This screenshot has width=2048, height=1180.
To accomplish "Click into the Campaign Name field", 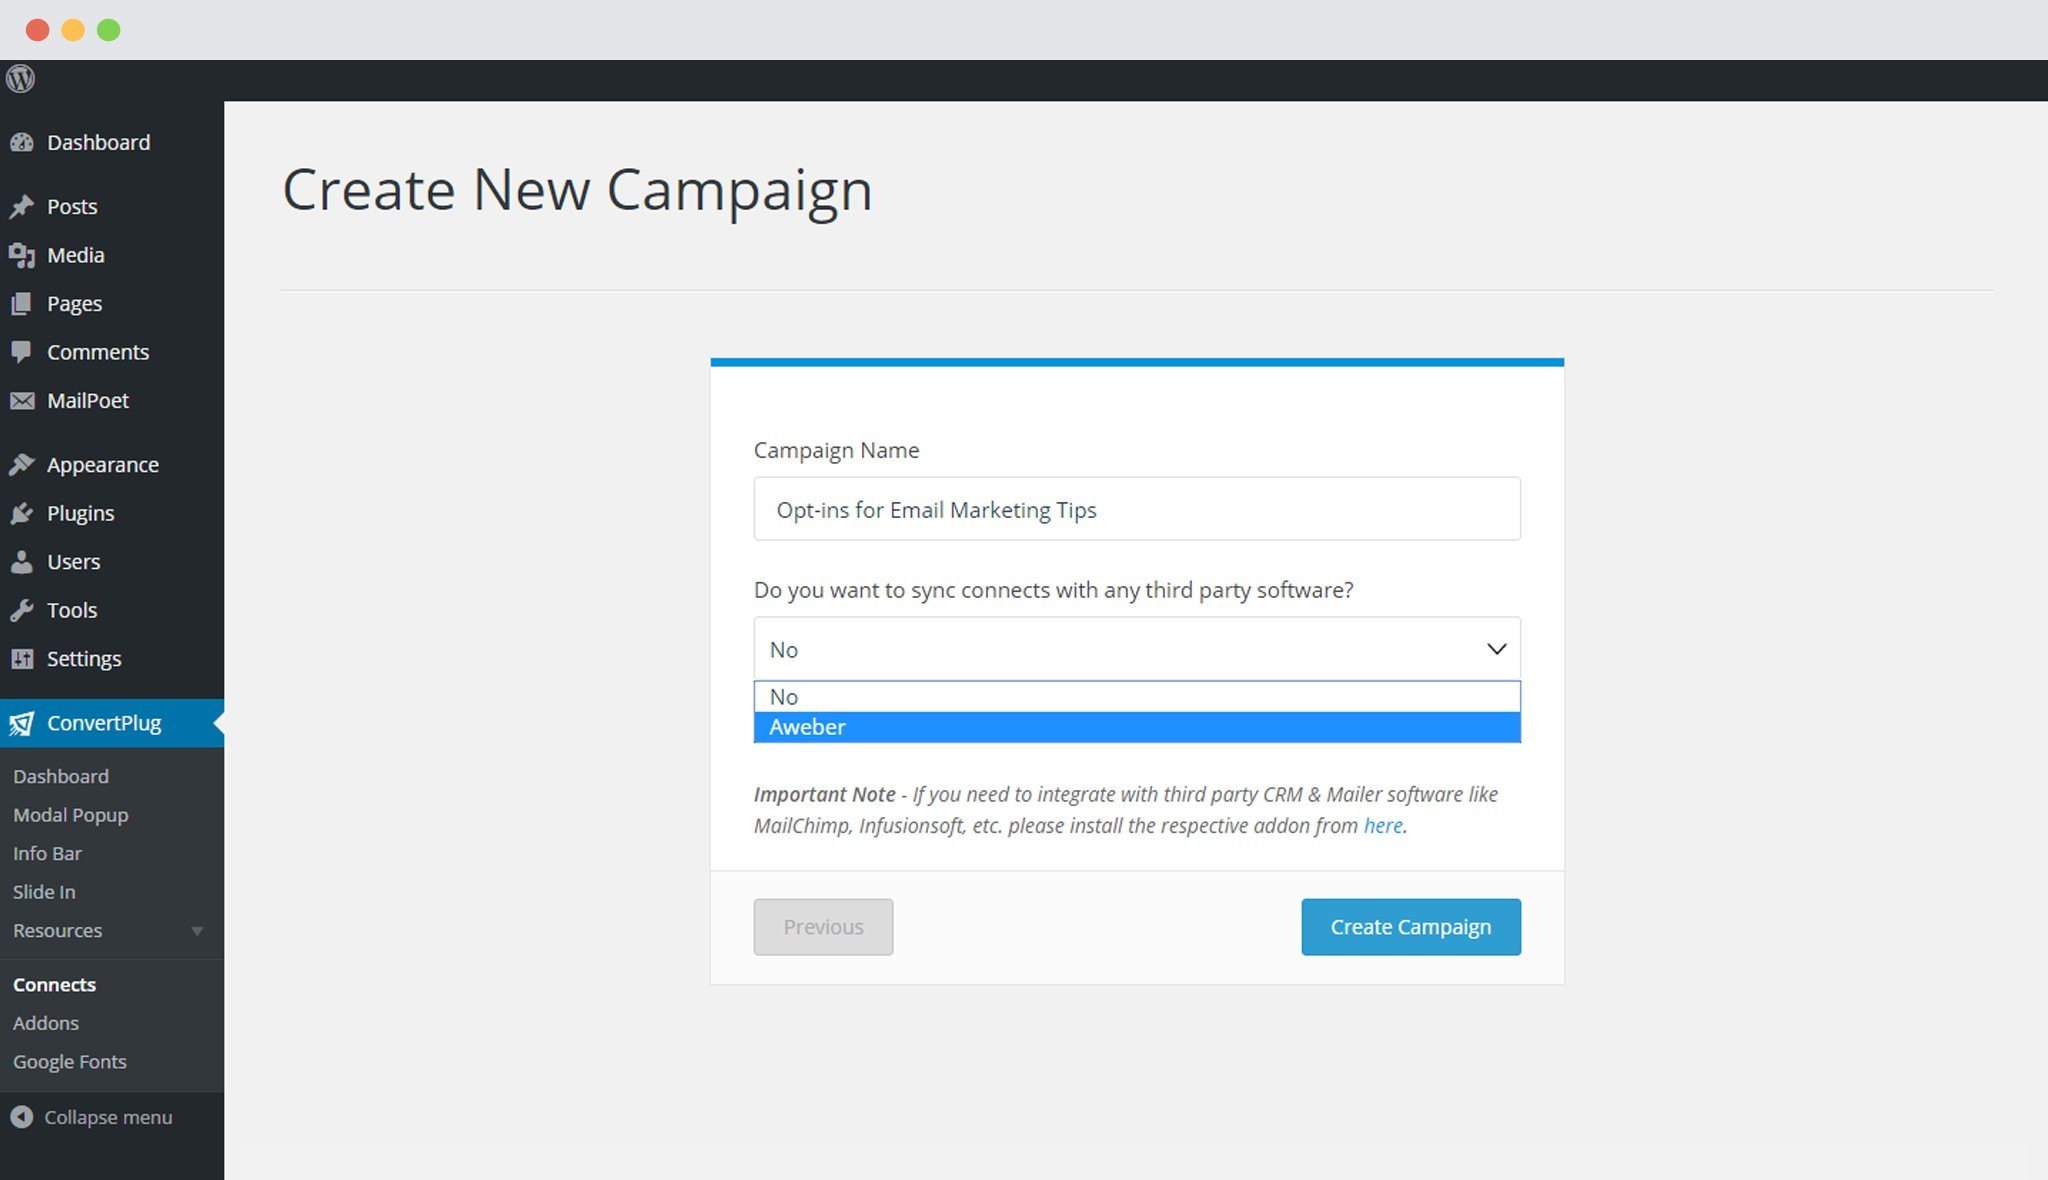I will pyautogui.click(x=1137, y=509).
